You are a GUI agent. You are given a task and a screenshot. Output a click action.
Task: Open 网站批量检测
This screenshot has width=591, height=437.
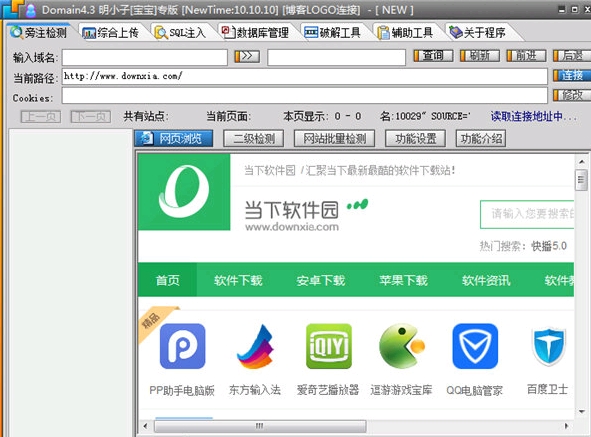click(334, 138)
